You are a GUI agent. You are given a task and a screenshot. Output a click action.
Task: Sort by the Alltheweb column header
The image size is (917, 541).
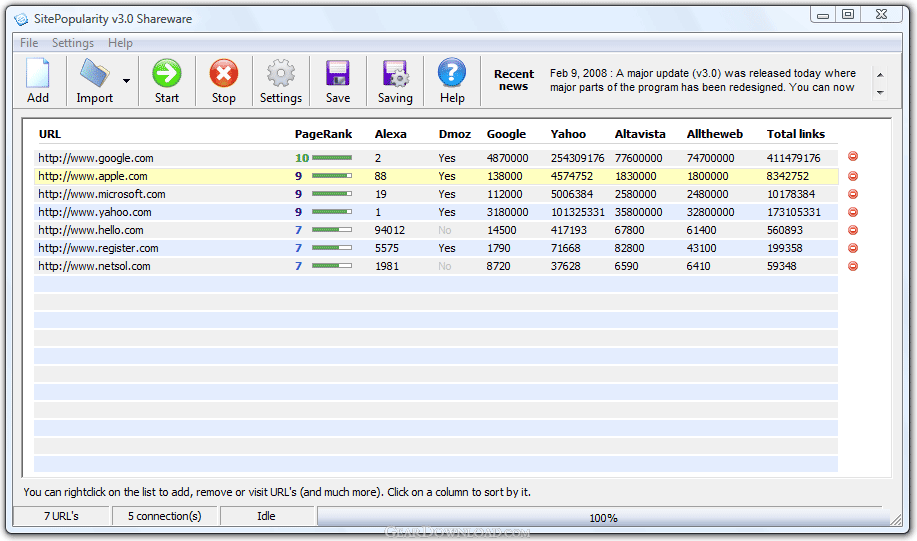tap(715, 134)
